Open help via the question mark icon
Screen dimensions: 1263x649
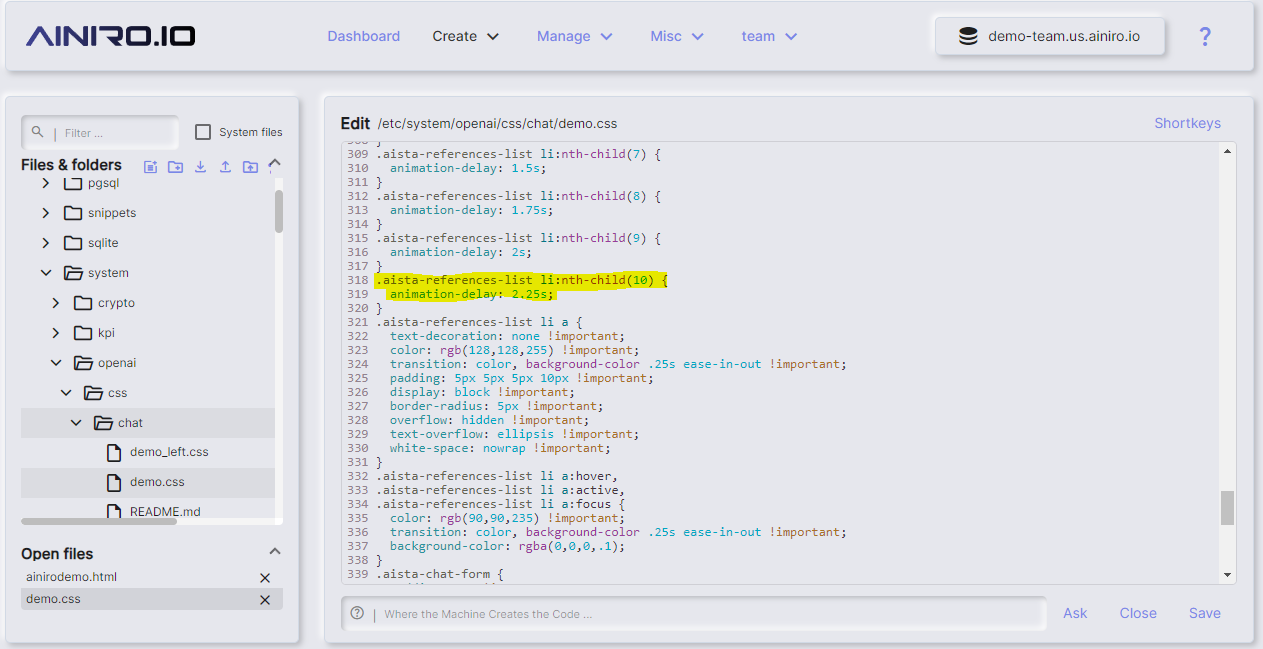tap(1205, 36)
